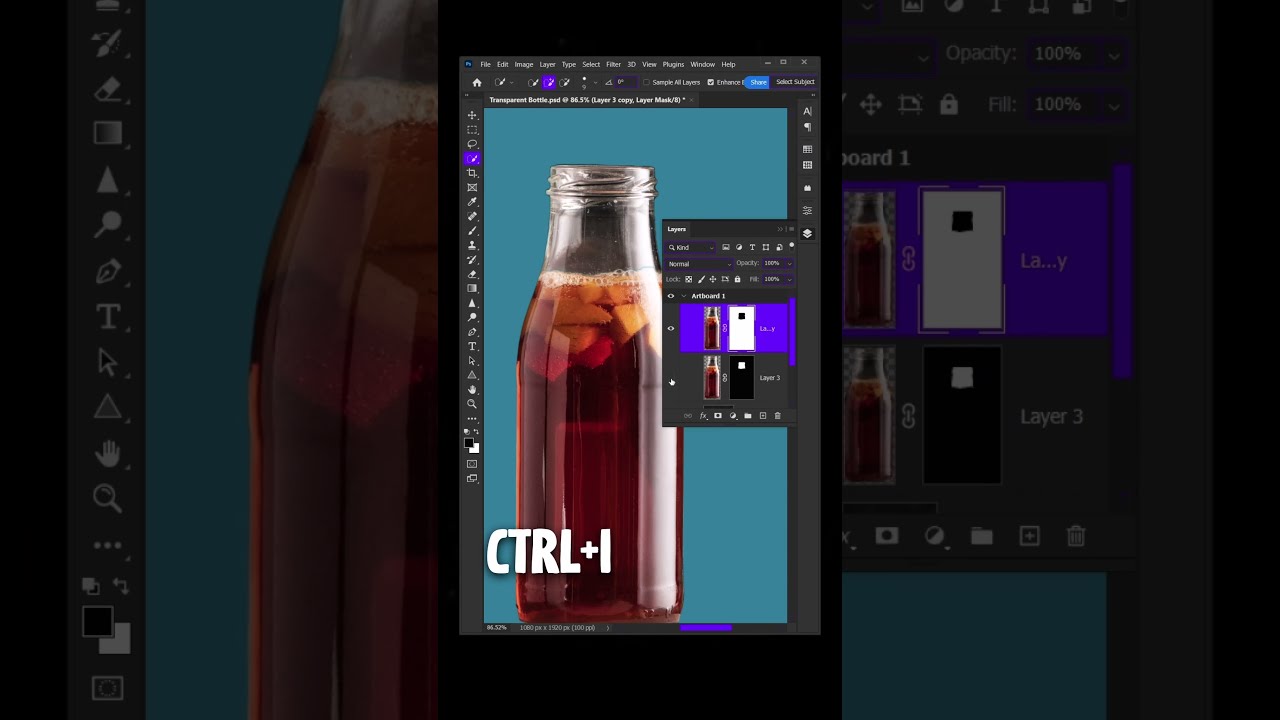The width and height of the screenshot is (1280, 720).
Task: Open the Fill 100% dropdown
Action: tap(789, 279)
